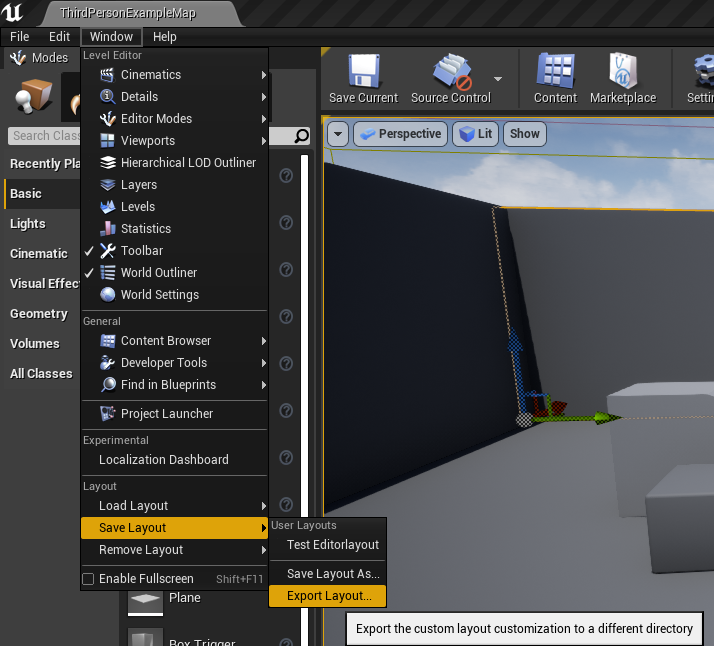This screenshot has height=646, width=714.
Task: Click the Statistics bar chart icon
Action: 107,229
